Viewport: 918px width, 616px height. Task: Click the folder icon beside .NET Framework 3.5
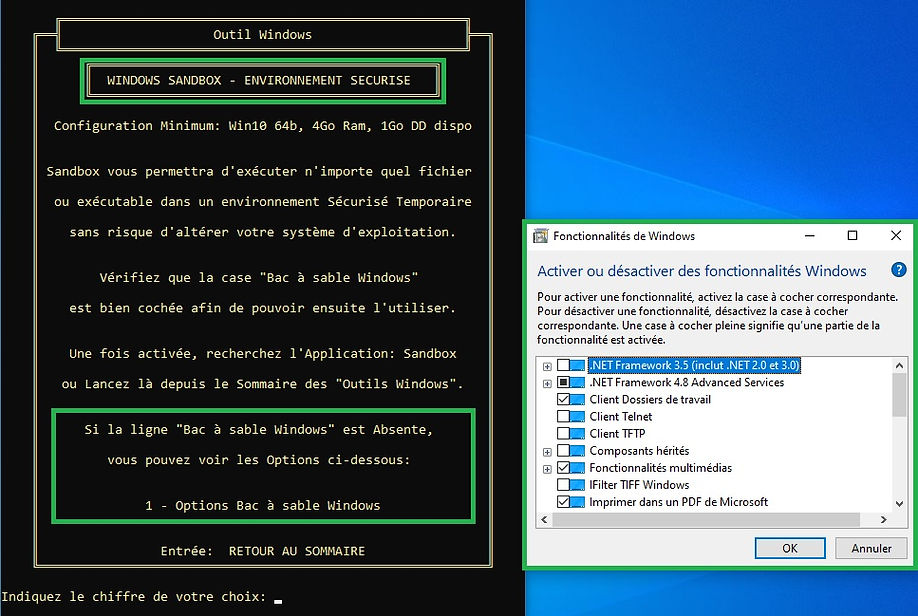tap(577, 365)
